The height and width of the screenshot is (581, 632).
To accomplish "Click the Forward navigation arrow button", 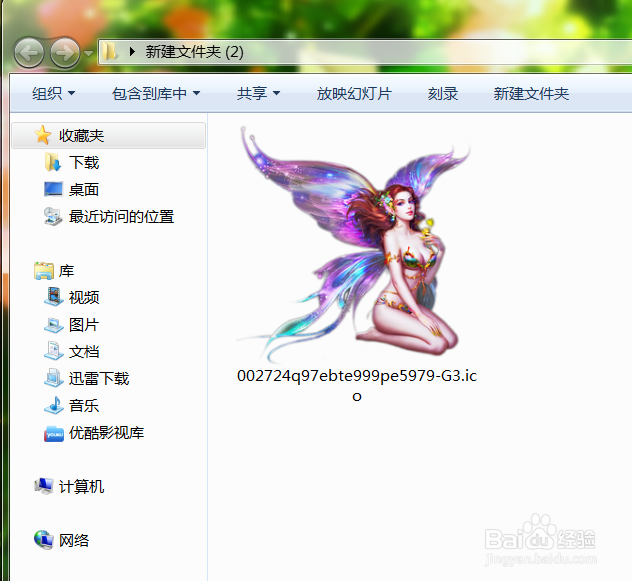I will click(x=65, y=52).
